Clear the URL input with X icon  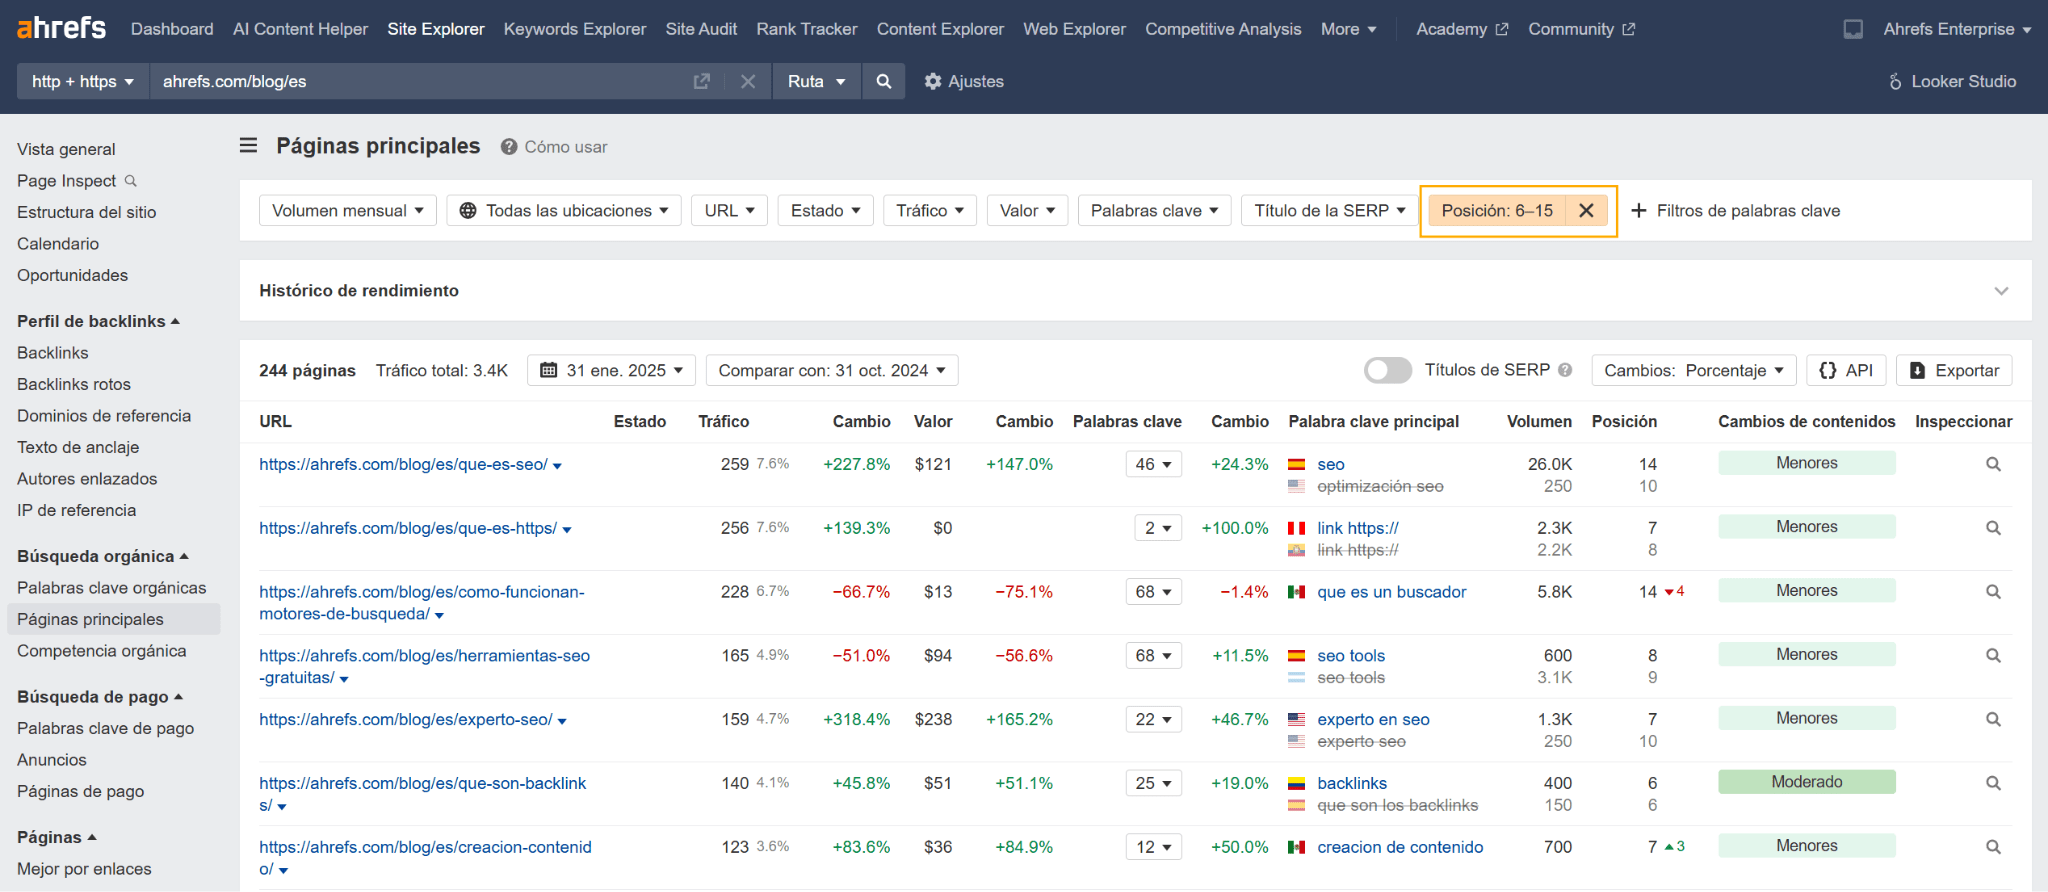point(747,81)
